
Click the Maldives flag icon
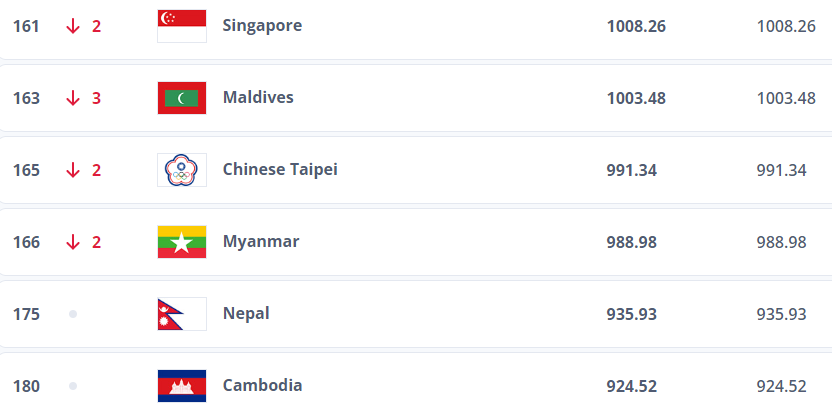coord(182,98)
